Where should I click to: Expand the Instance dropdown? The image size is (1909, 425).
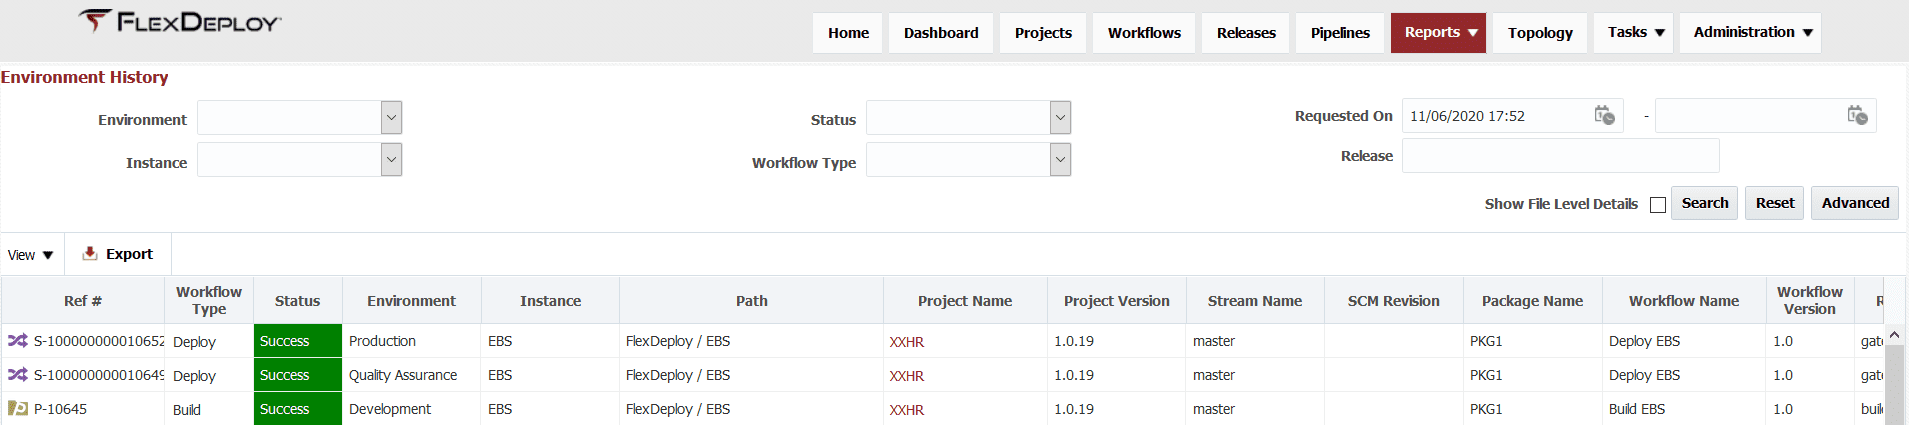click(x=392, y=160)
